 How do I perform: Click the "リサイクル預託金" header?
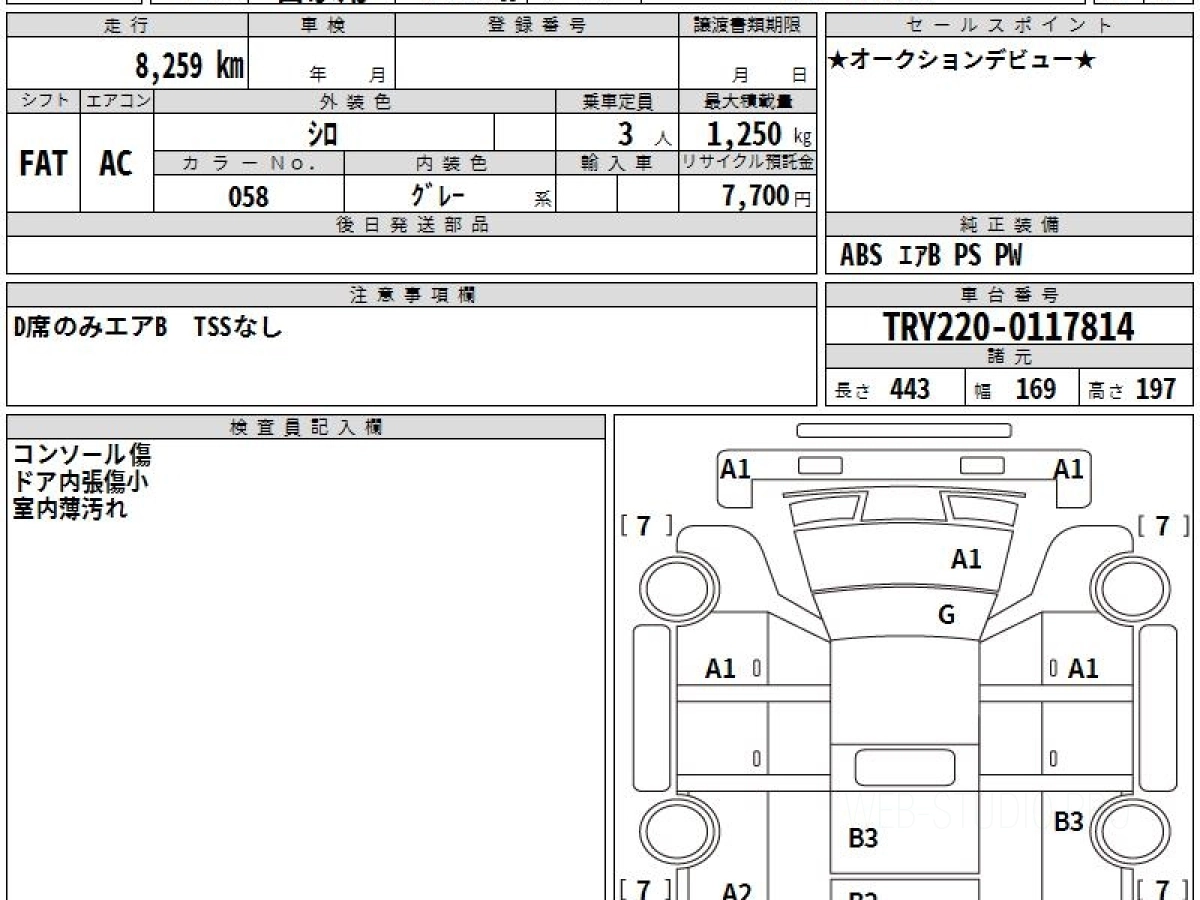[x=748, y=163]
